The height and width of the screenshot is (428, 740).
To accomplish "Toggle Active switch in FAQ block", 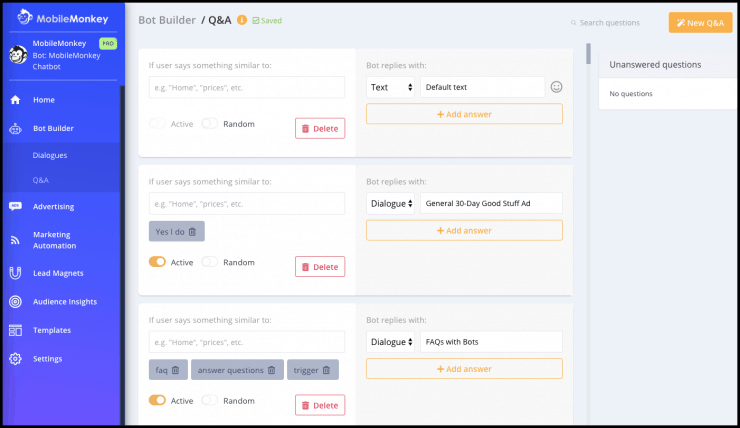I will 157,400.
